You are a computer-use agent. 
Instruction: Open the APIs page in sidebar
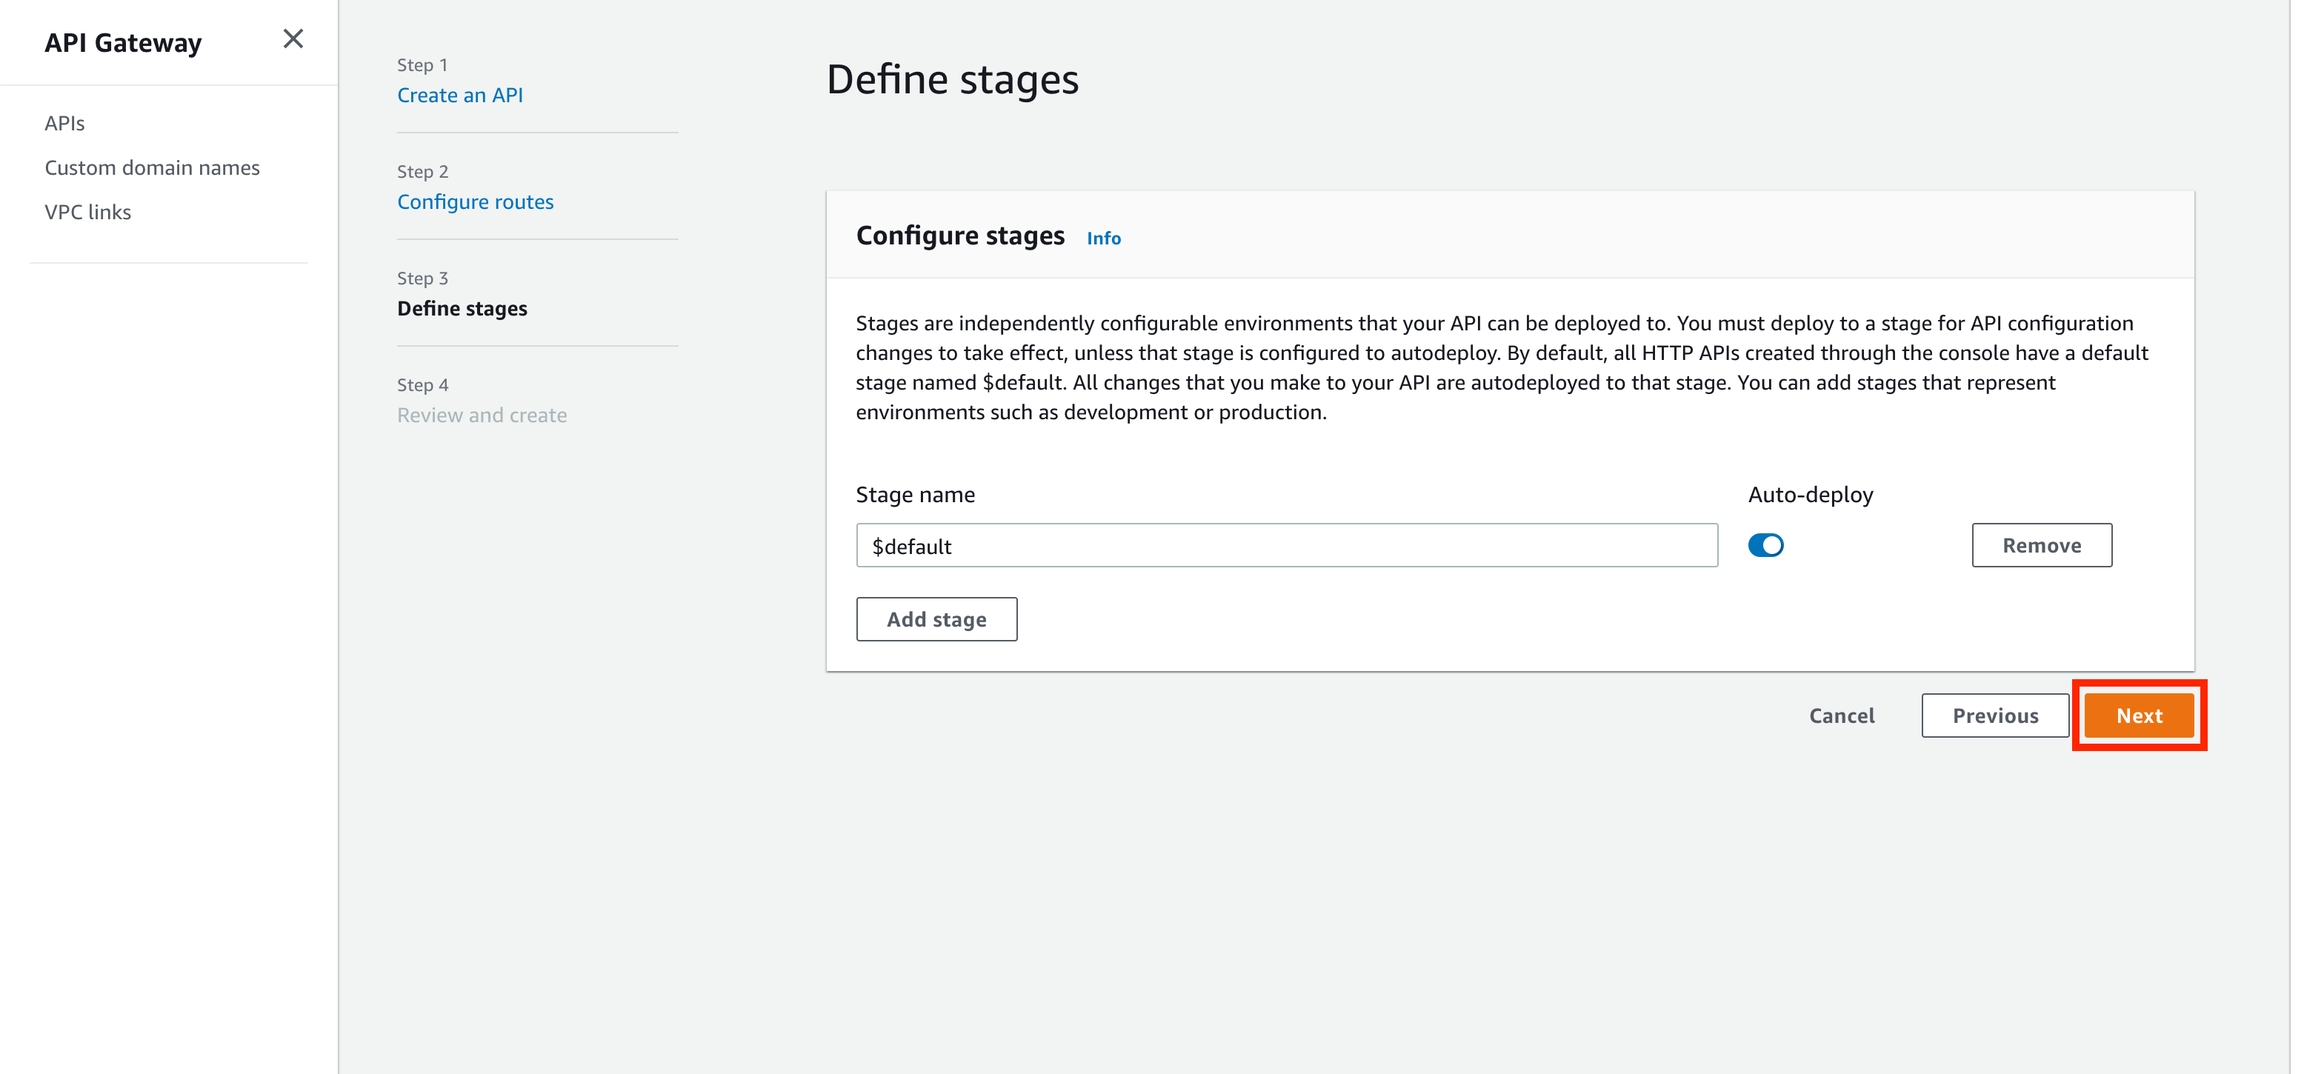coord(65,123)
